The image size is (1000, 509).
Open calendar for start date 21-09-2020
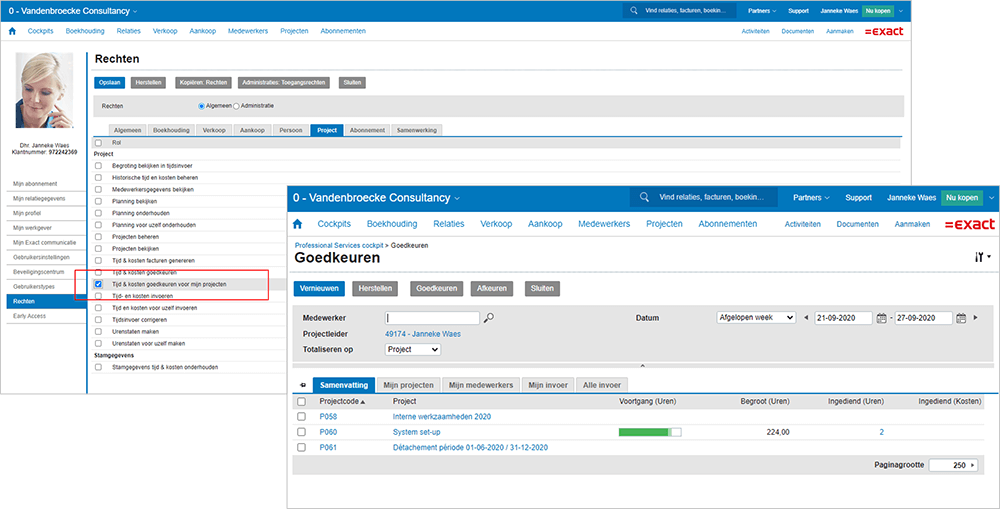coord(881,318)
